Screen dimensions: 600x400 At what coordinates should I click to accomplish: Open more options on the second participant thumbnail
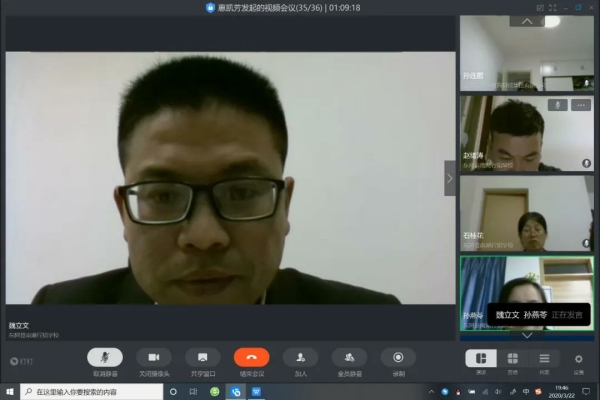coord(581,105)
